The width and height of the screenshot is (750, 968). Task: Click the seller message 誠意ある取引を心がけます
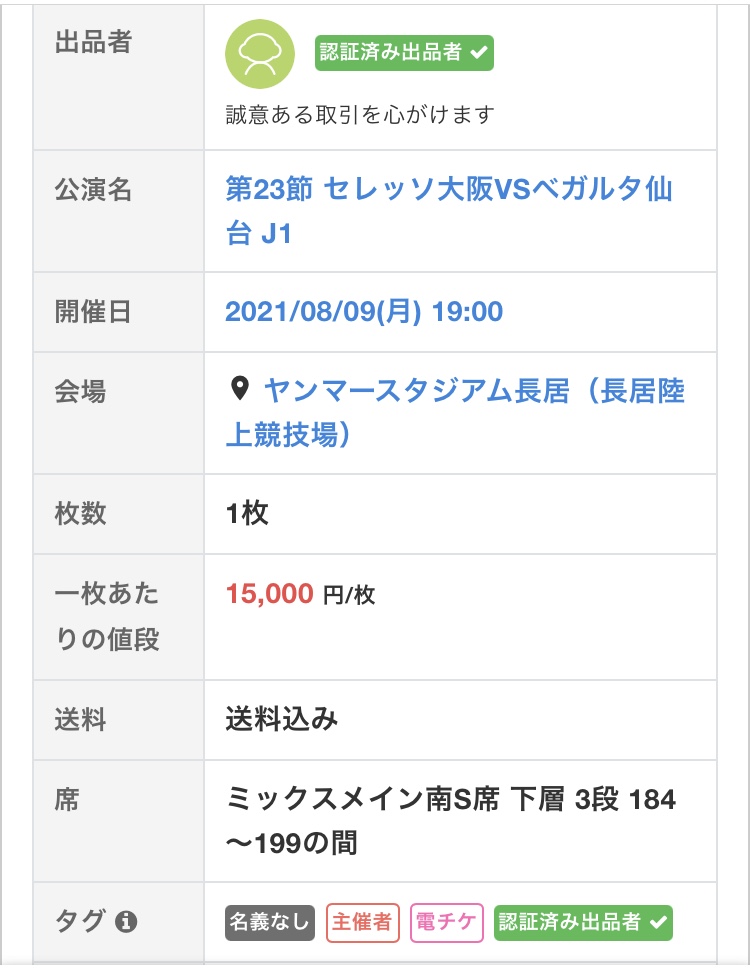360,114
